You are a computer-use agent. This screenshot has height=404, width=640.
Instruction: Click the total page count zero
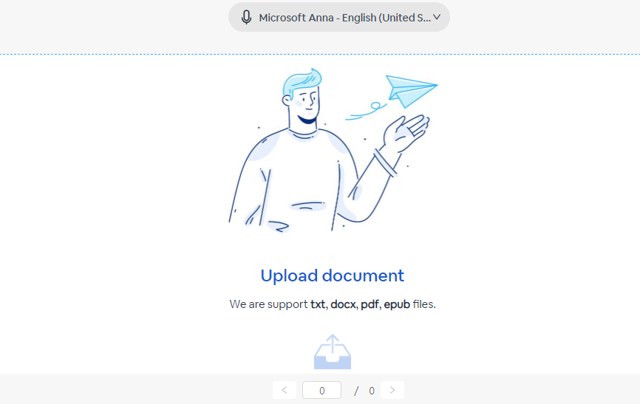tap(371, 391)
